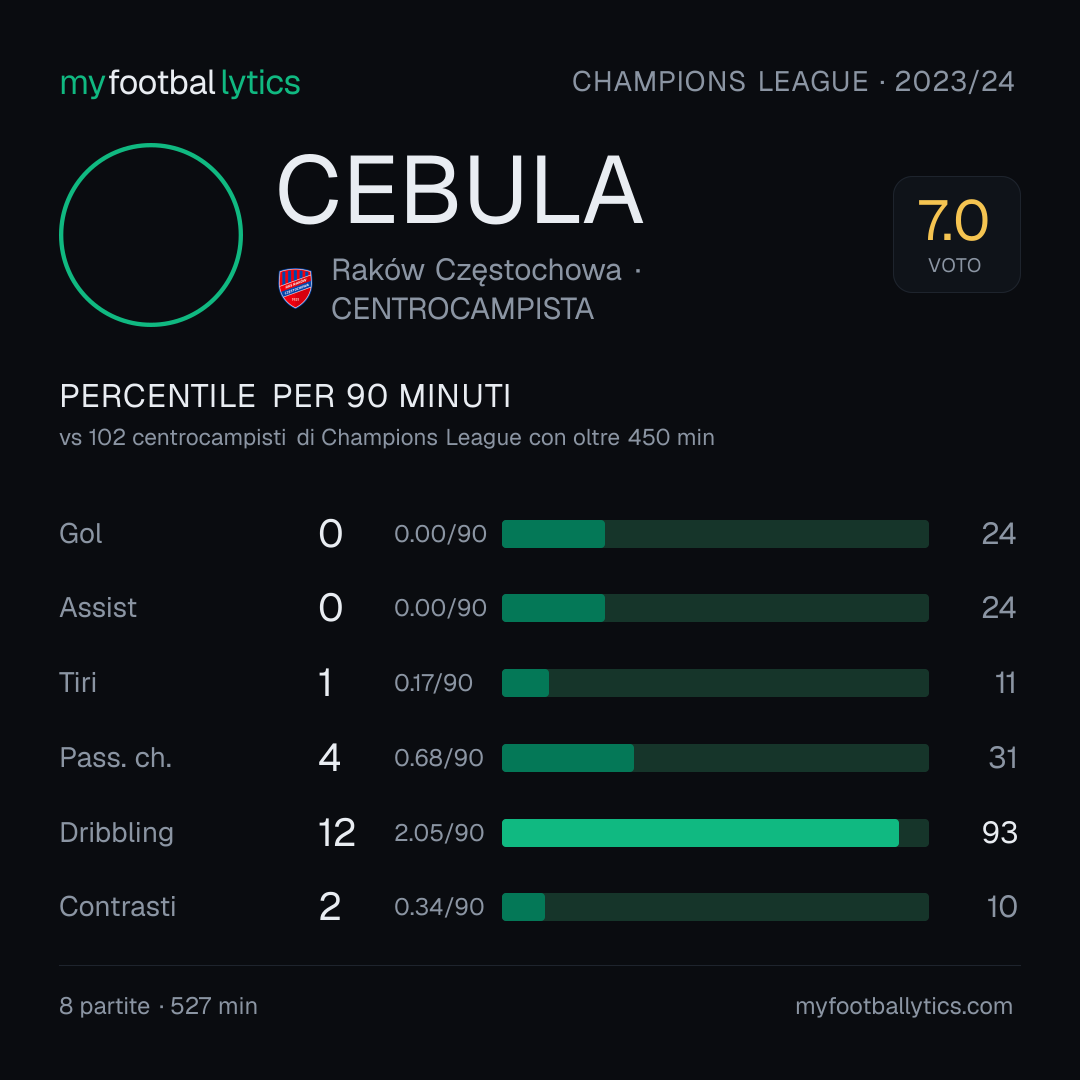This screenshot has width=1080, height=1080.
Task: Click the Assist percentile bar
Action: click(x=715, y=608)
